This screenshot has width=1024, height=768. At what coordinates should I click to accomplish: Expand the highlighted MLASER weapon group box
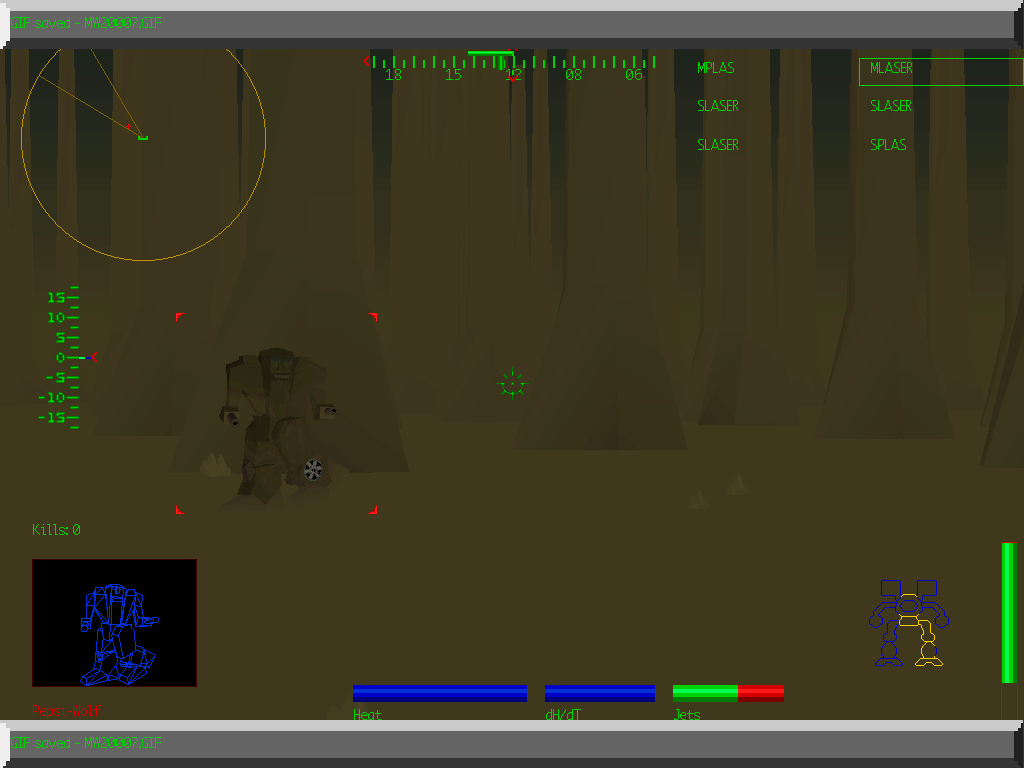tap(938, 70)
